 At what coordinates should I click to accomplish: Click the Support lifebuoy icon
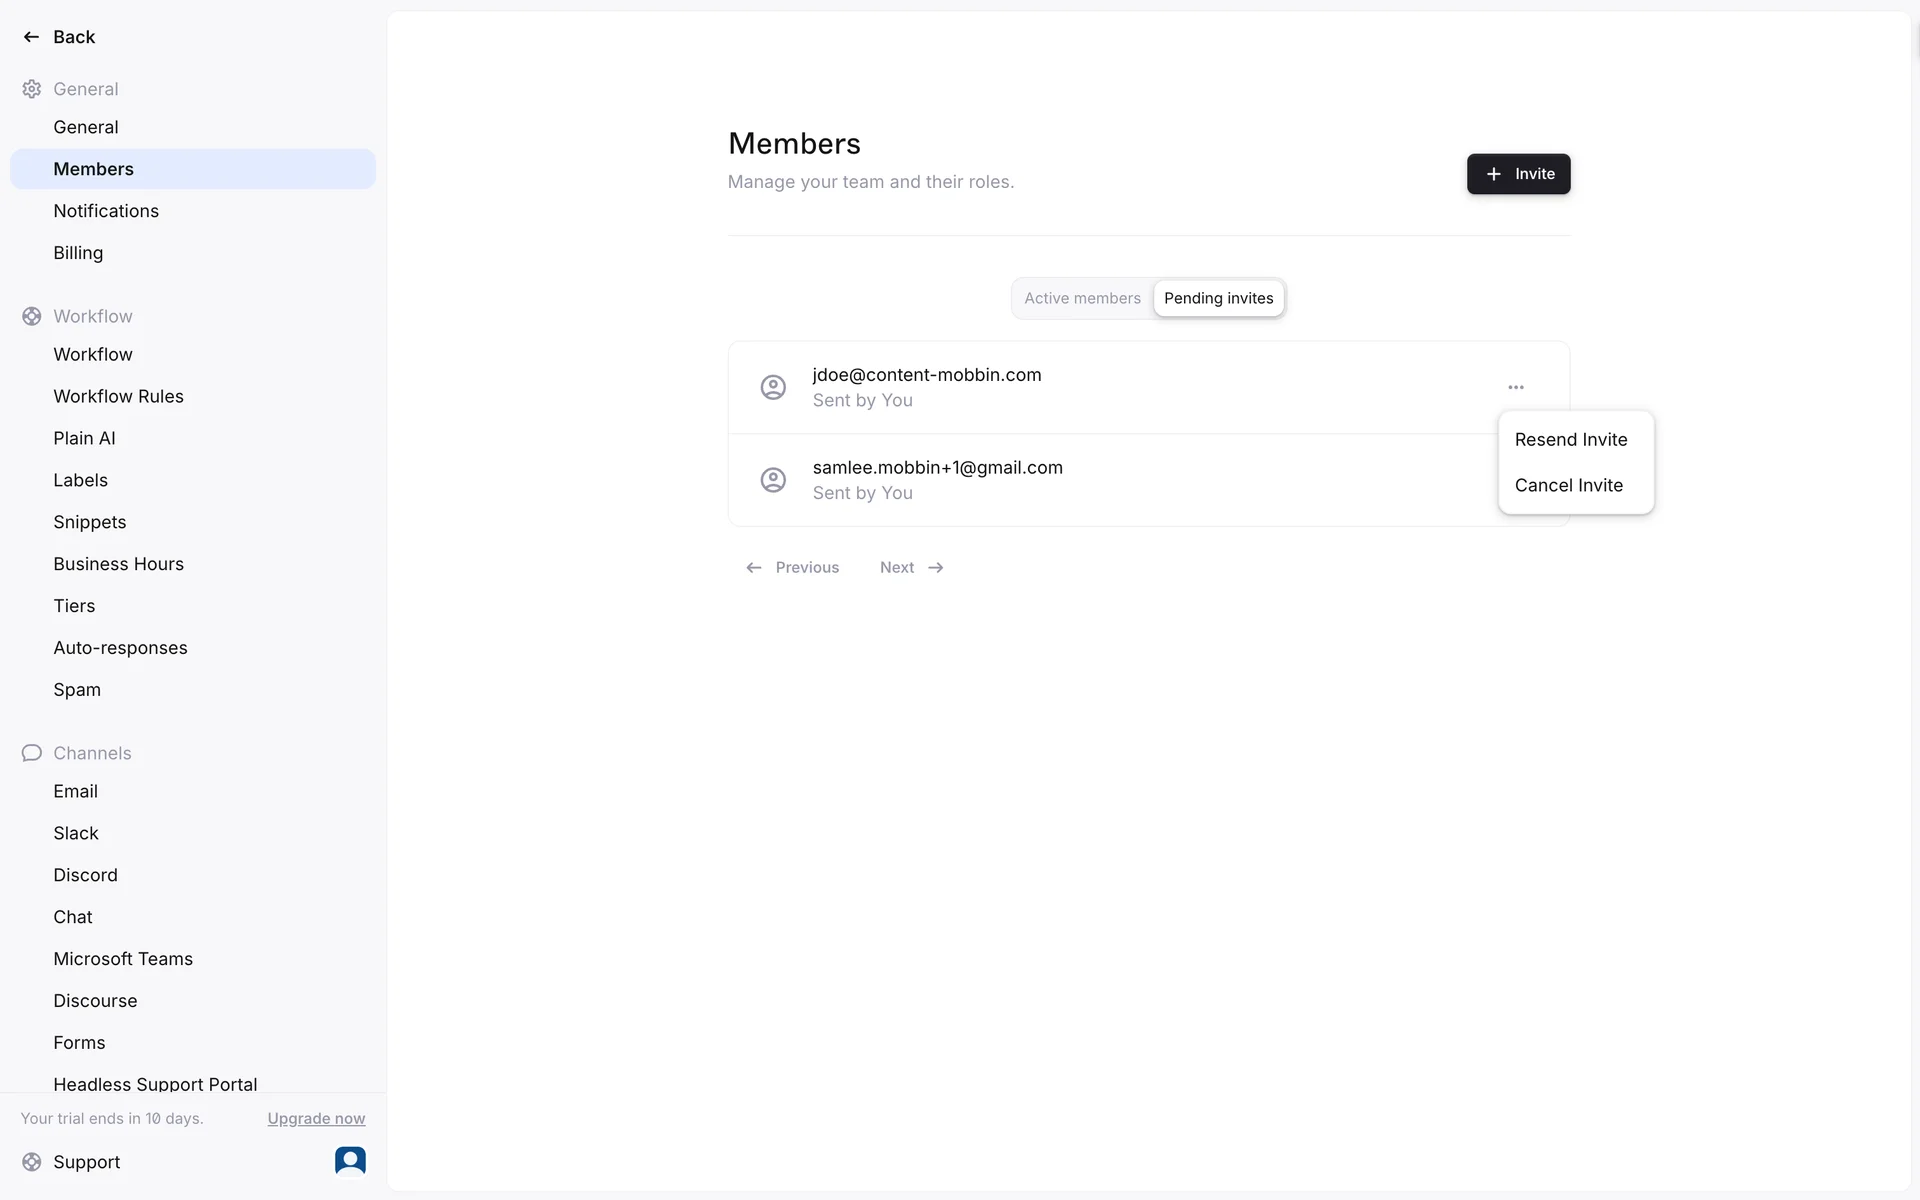[31, 1162]
